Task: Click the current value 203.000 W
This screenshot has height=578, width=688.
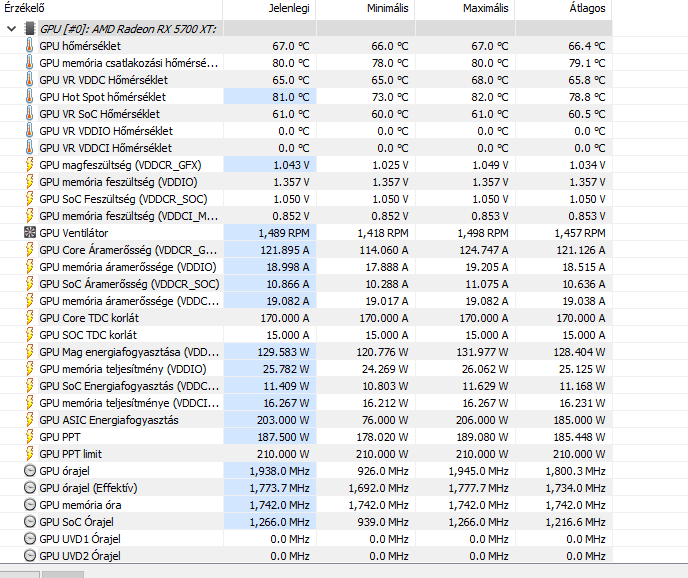Action: 283,420
